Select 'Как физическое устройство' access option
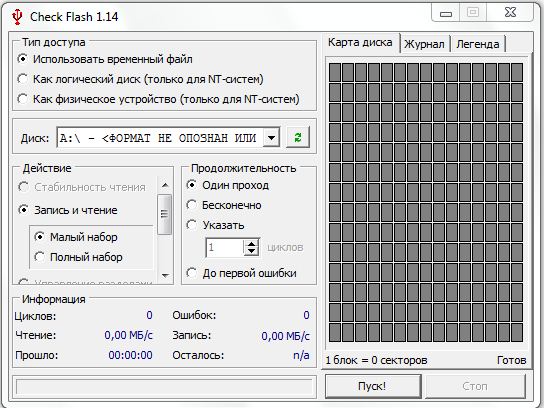 [x=158, y=99]
